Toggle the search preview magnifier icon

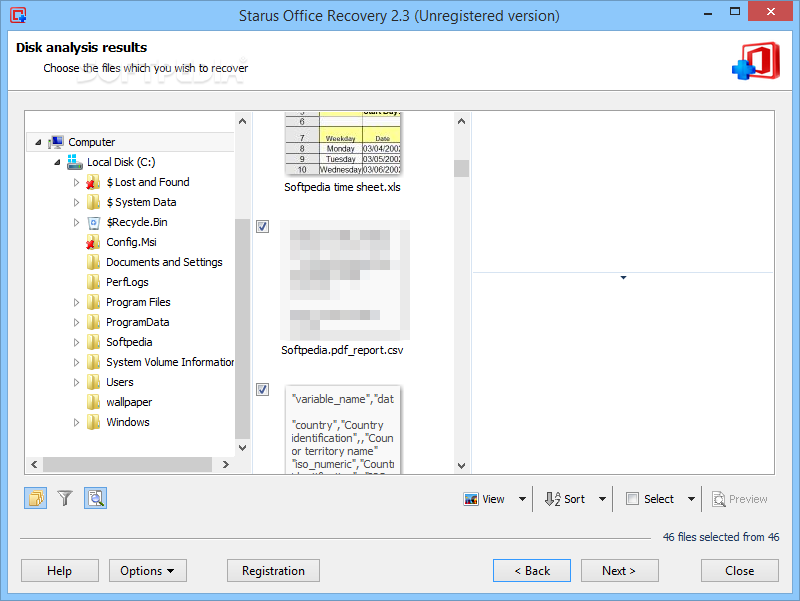(95, 498)
